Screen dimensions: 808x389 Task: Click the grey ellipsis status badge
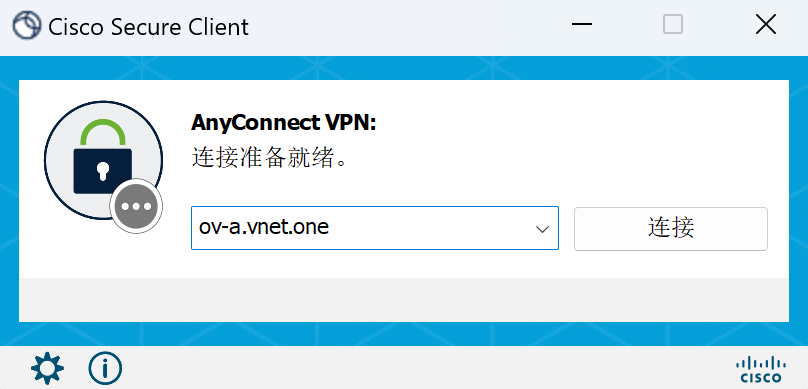point(136,207)
